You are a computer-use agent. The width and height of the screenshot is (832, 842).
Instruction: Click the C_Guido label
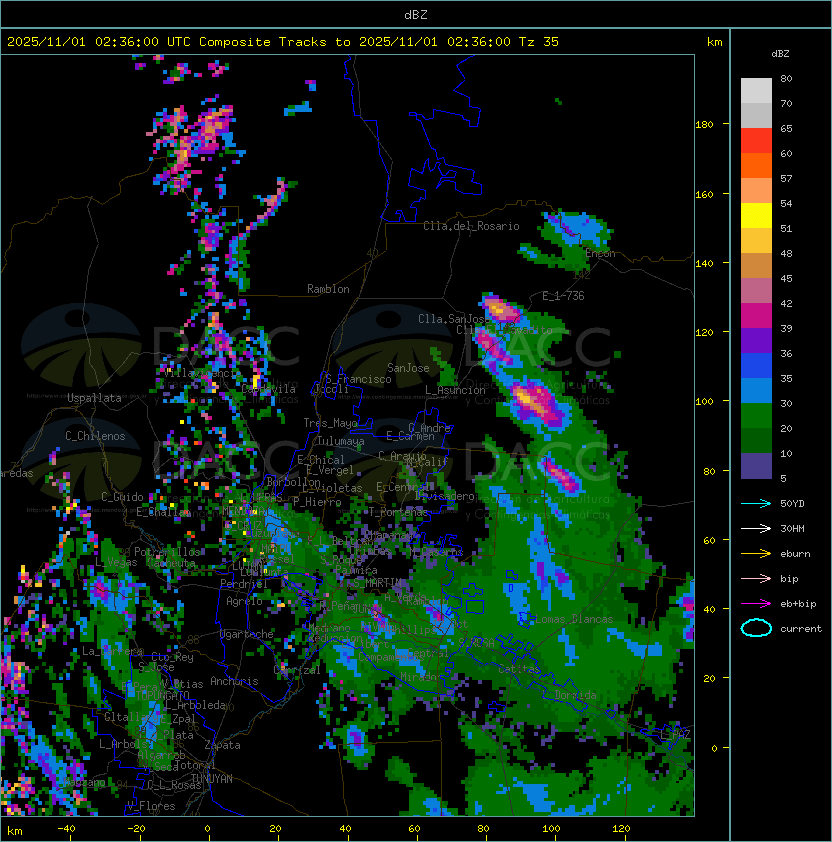tap(122, 497)
